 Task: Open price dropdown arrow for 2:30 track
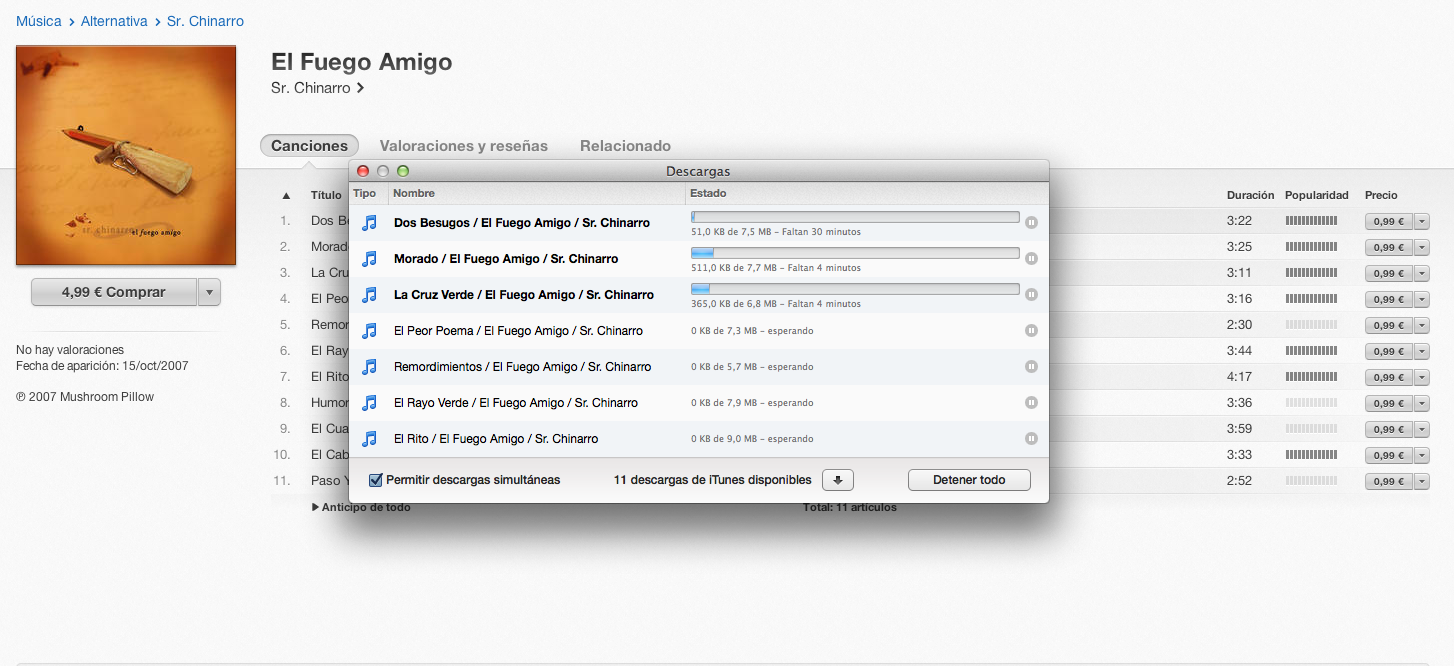[1421, 325]
